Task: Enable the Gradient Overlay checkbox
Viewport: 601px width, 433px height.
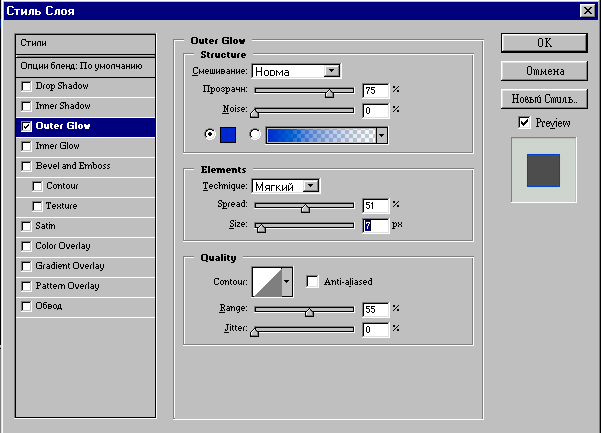Action: (26, 266)
